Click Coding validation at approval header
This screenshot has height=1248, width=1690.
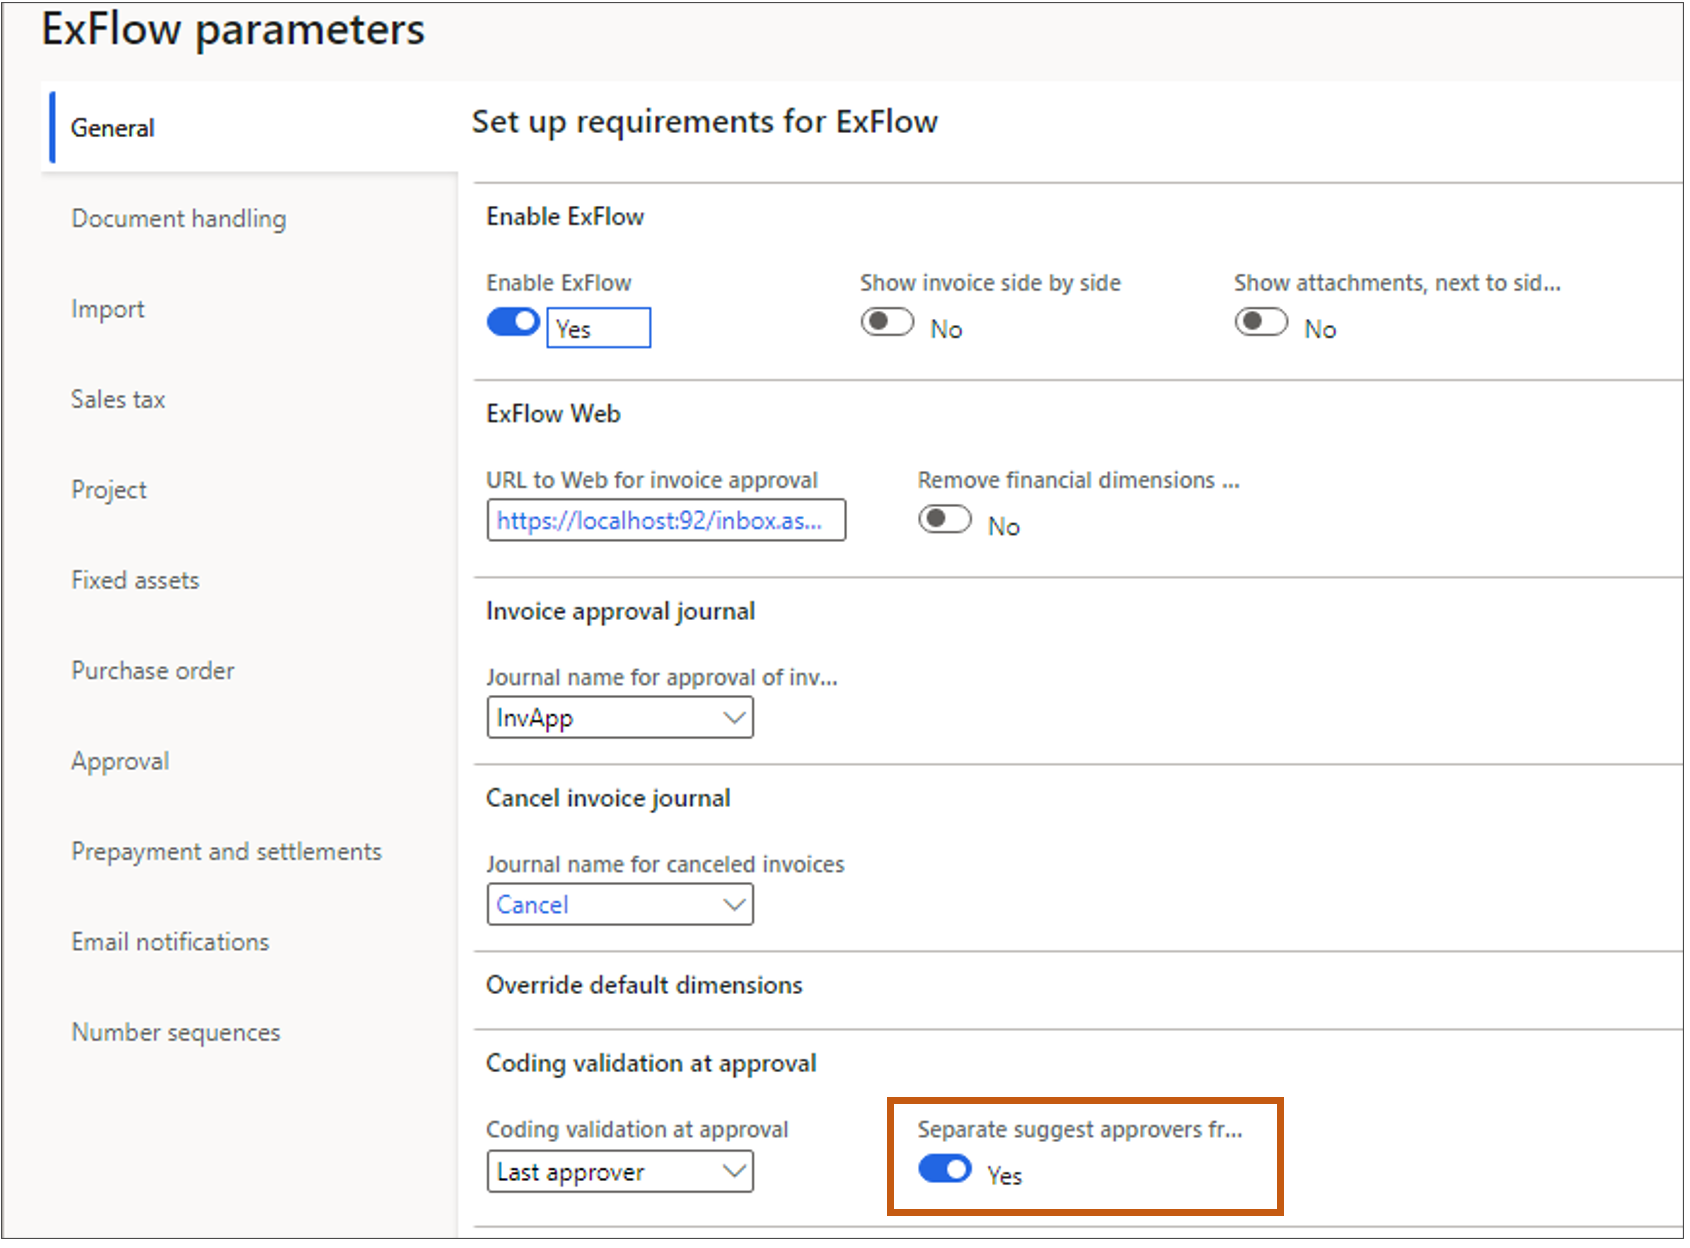click(651, 1063)
